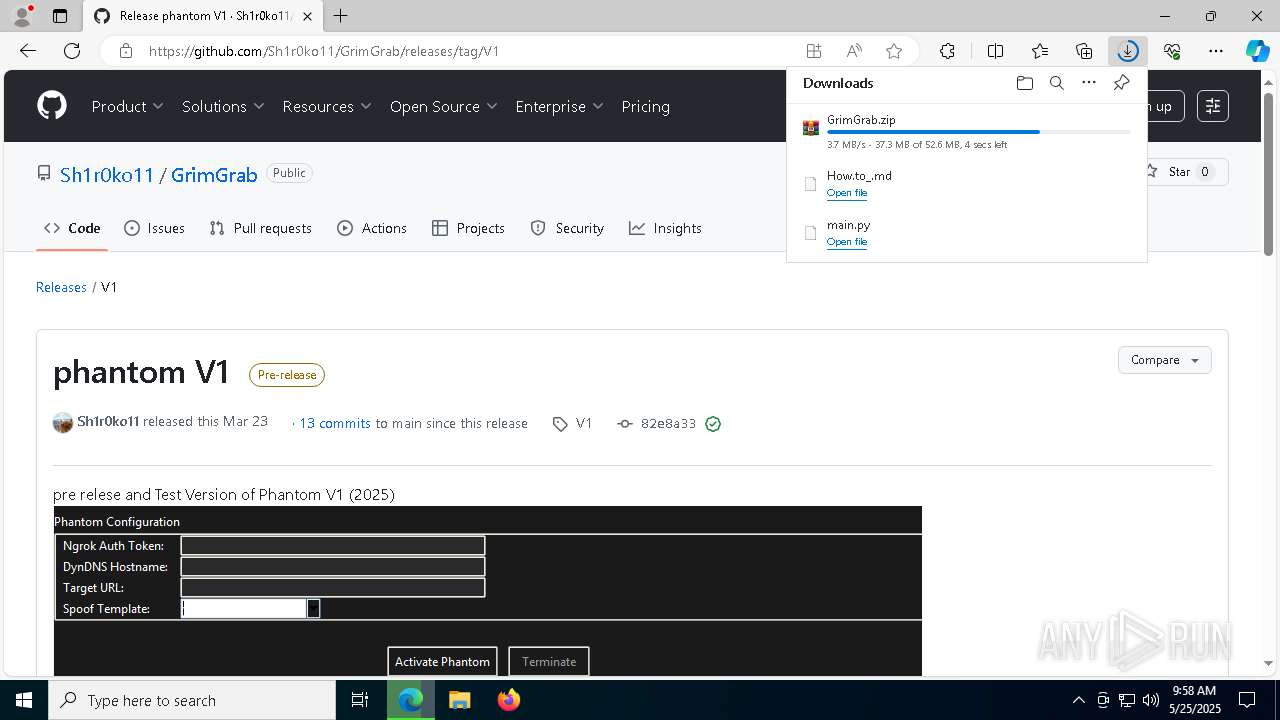
Task: Open Task View on taskbar
Action: tap(360, 700)
